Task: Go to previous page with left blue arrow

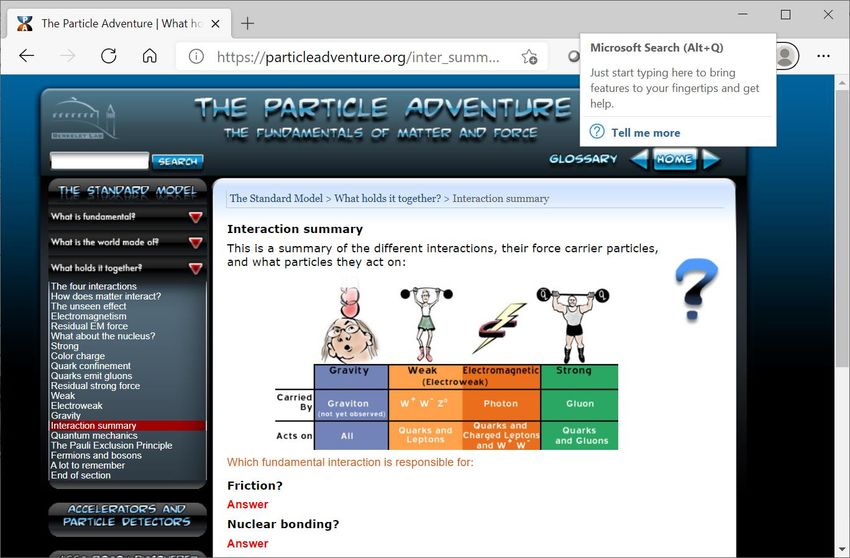Action: point(639,159)
